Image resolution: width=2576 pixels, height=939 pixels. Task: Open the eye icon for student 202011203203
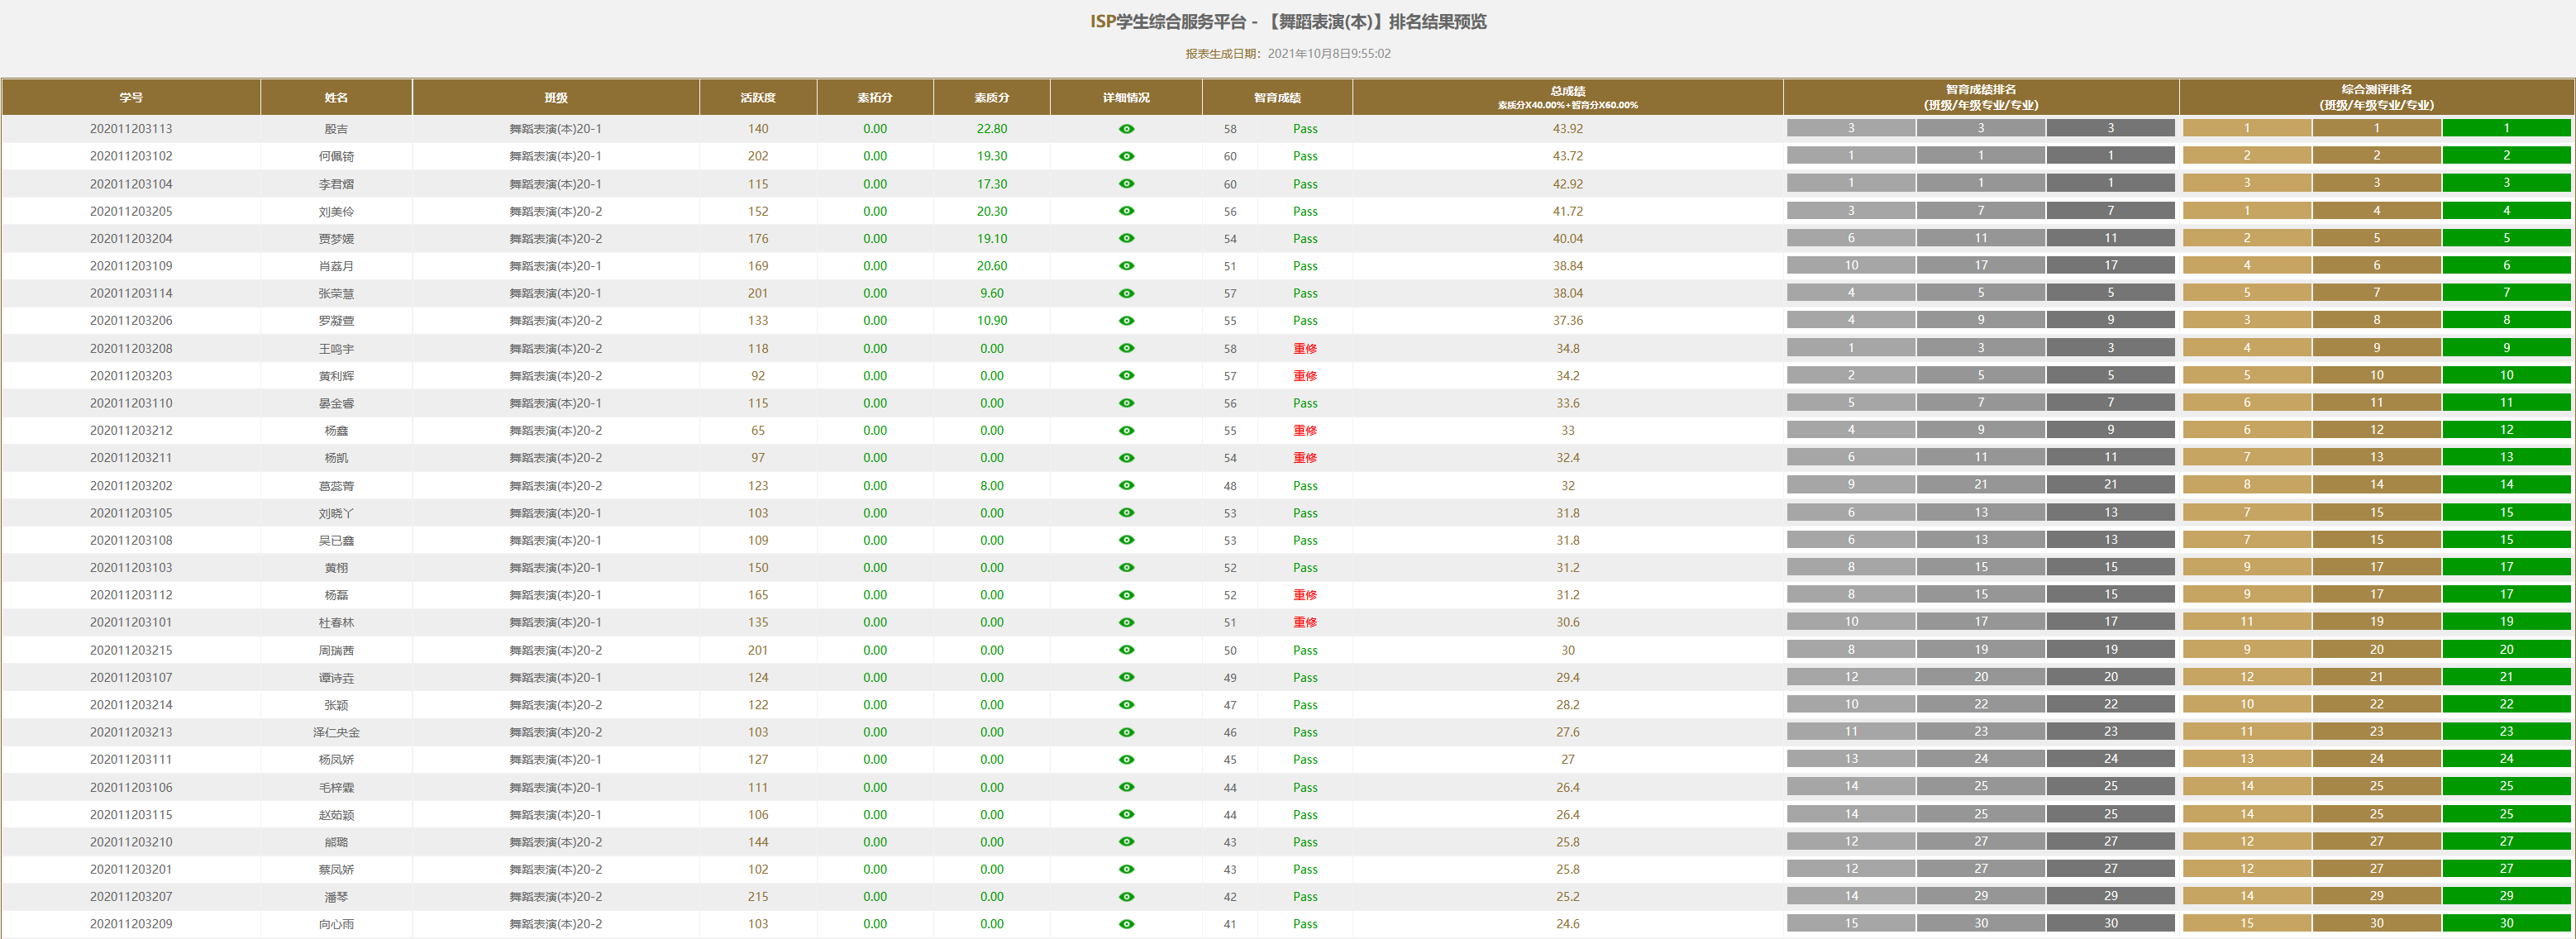point(1126,376)
